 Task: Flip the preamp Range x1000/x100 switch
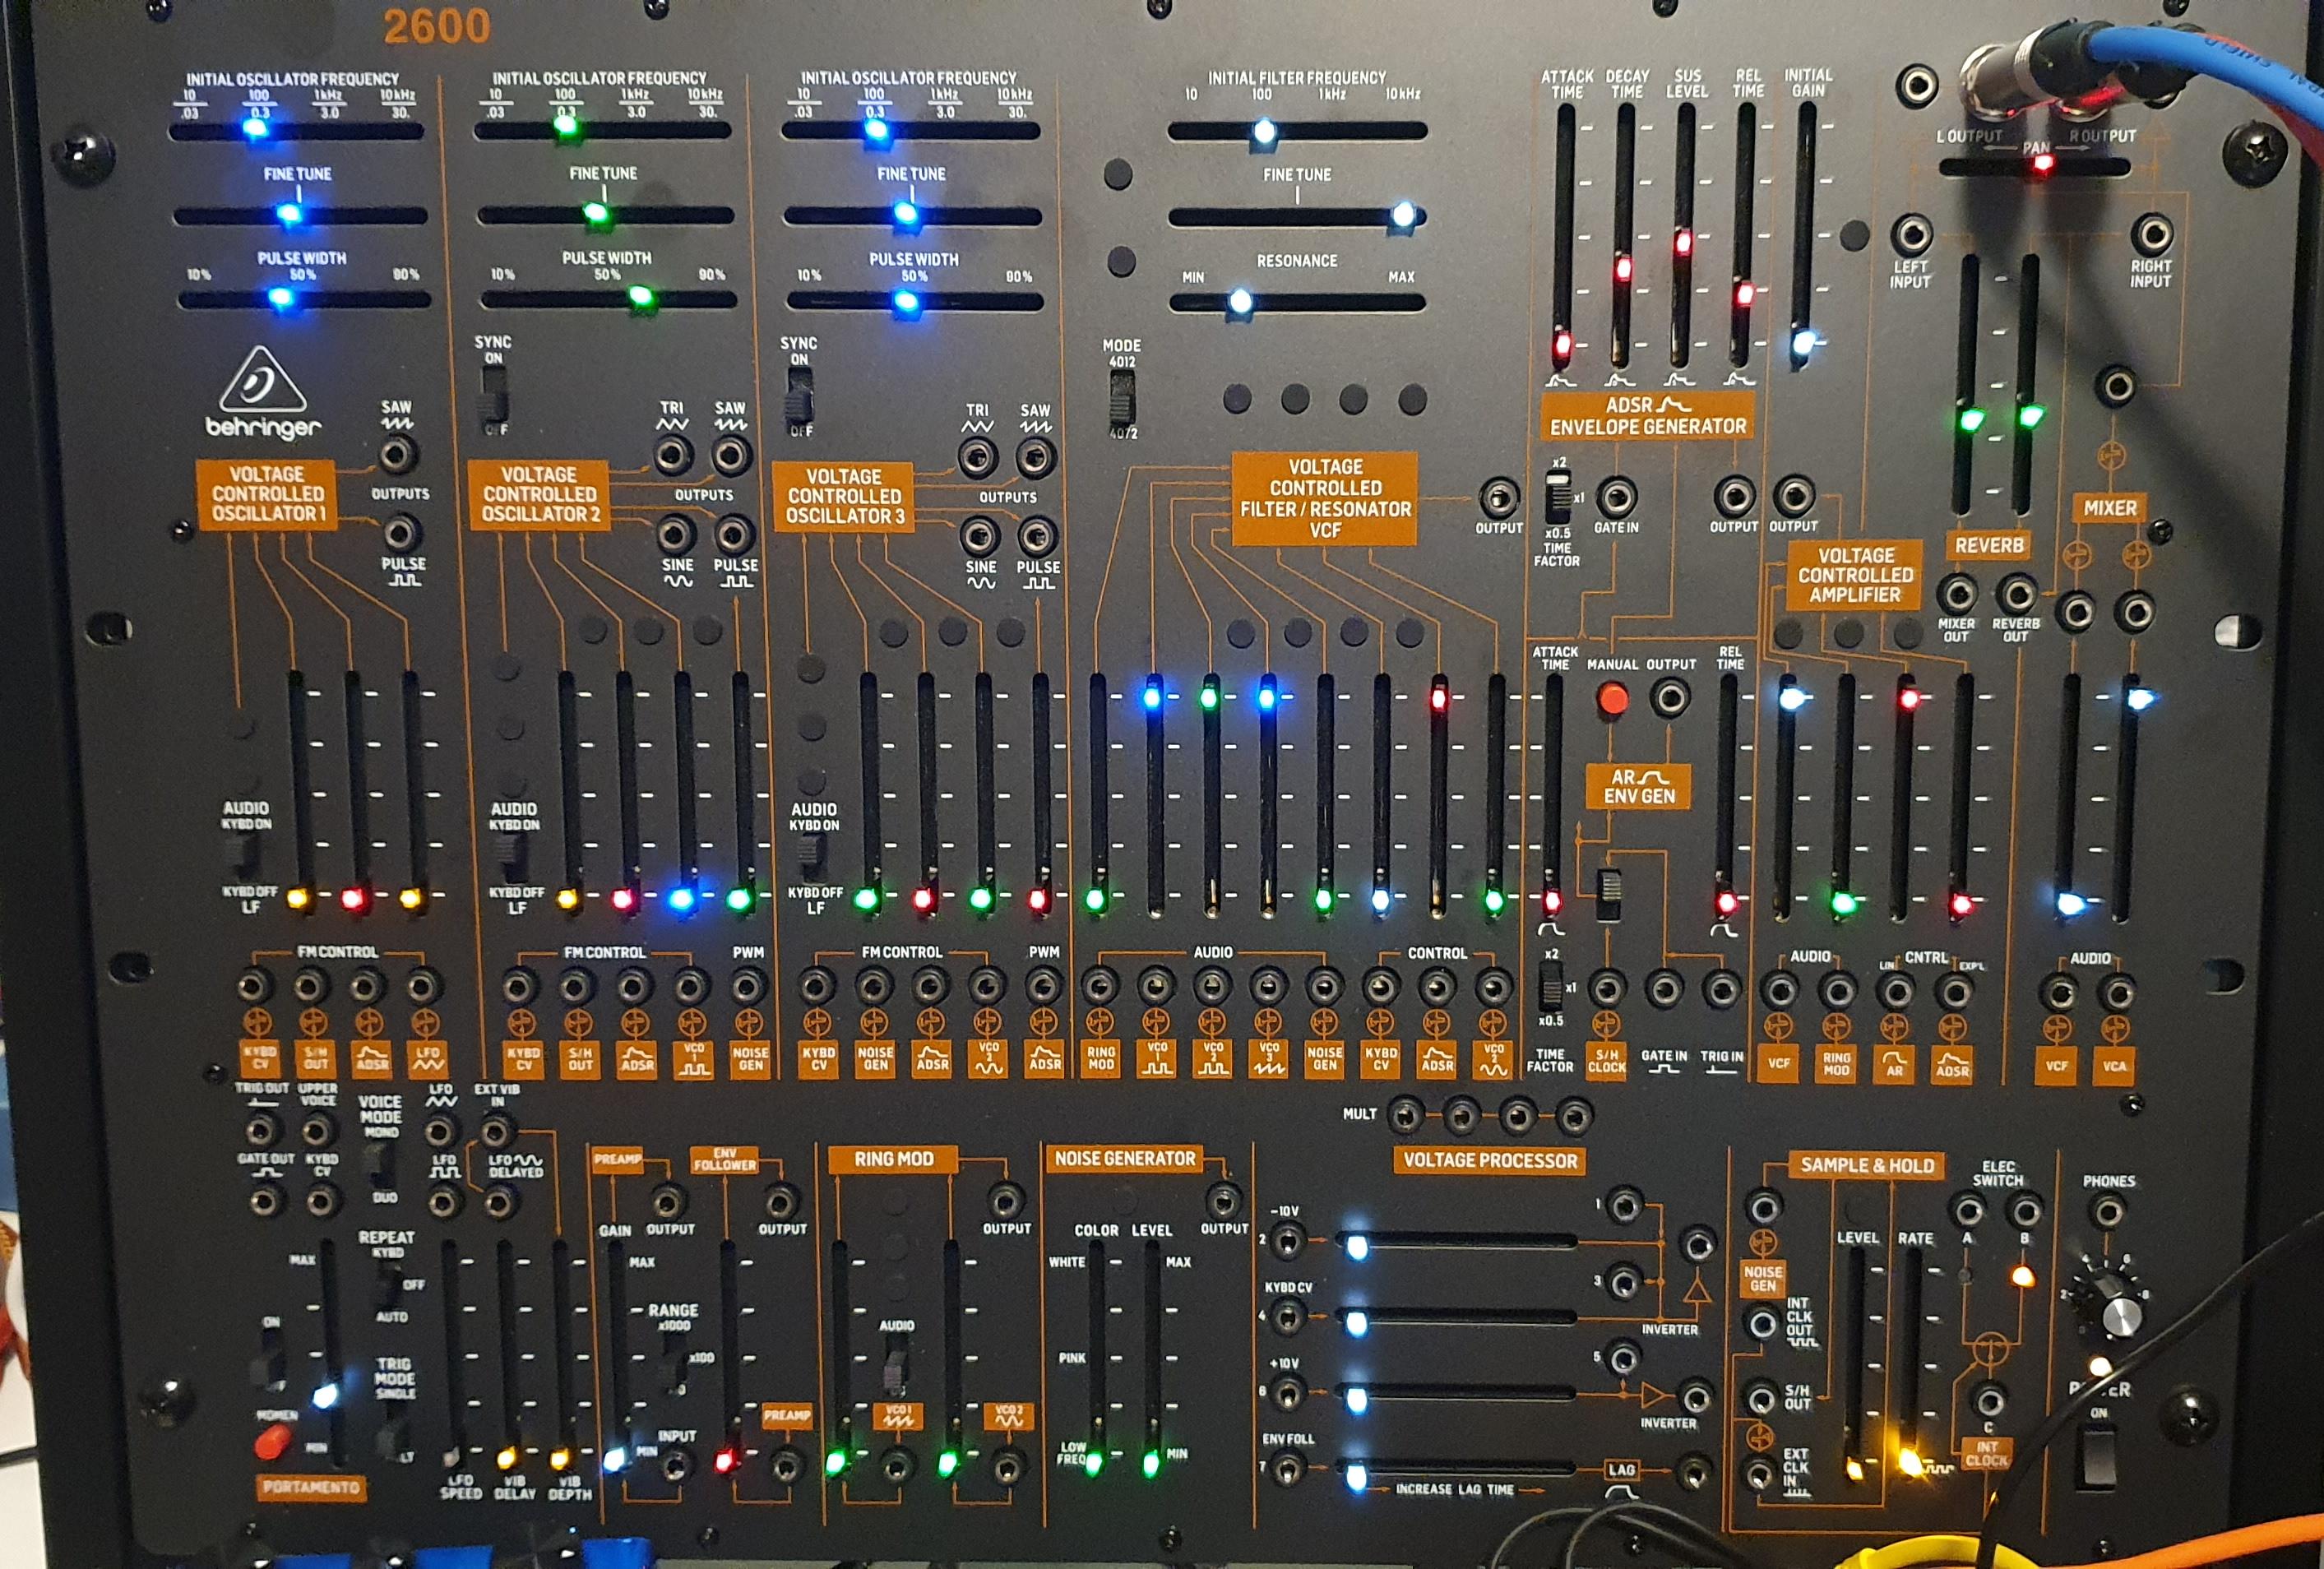(x=676, y=1360)
